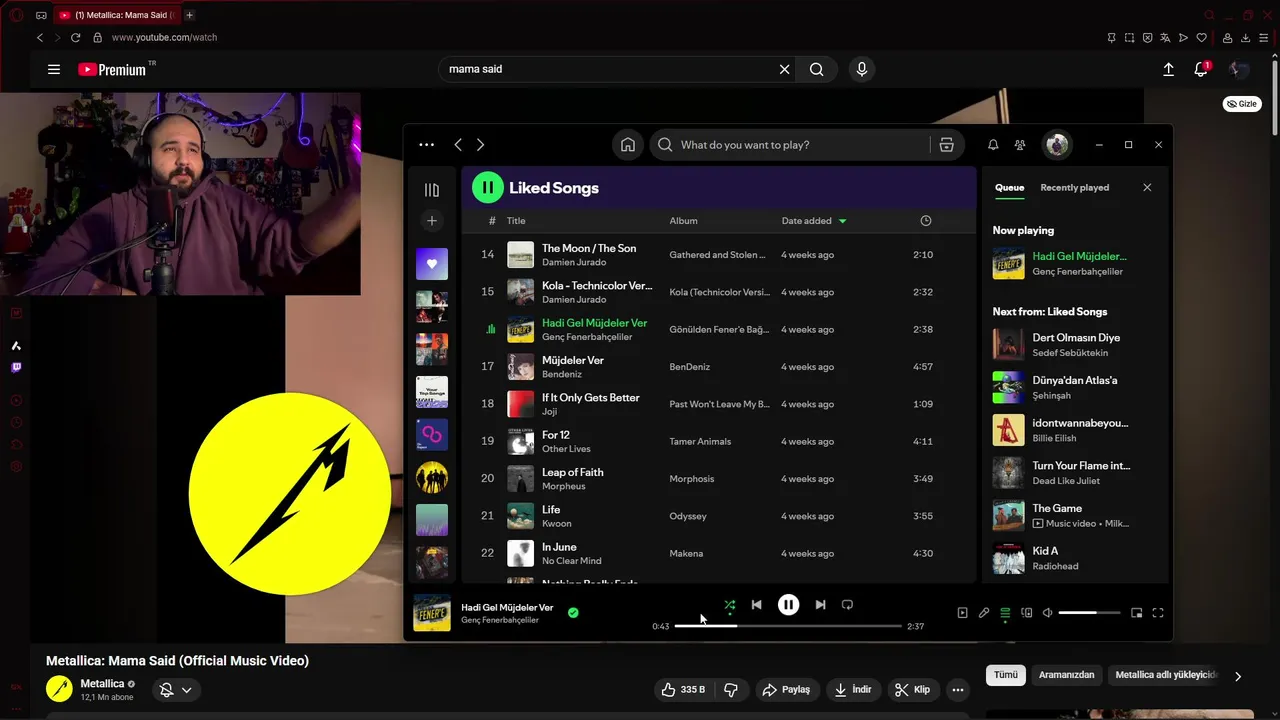Create new playlist with plus icon

pyautogui.click(x=432, y=221)
